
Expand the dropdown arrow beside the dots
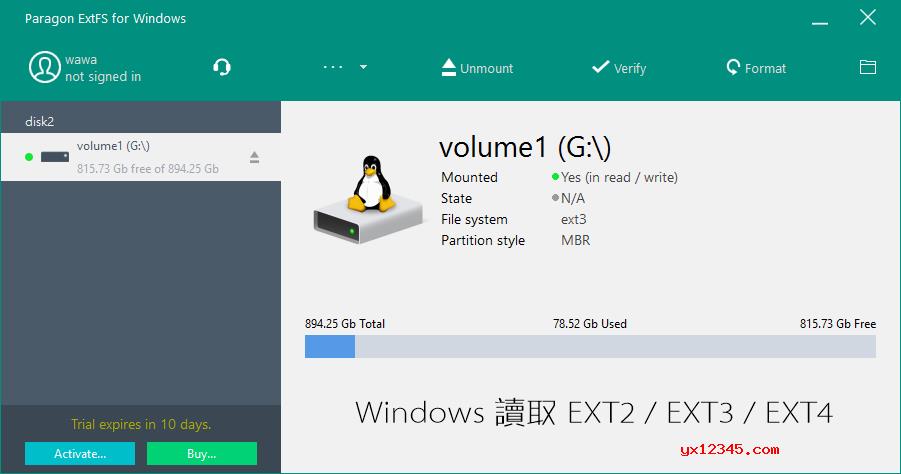point(363,67)
